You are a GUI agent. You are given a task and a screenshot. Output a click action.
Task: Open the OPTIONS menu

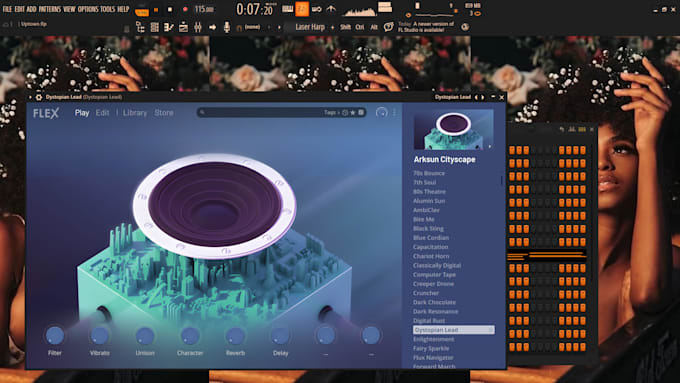tap(88, 9)
